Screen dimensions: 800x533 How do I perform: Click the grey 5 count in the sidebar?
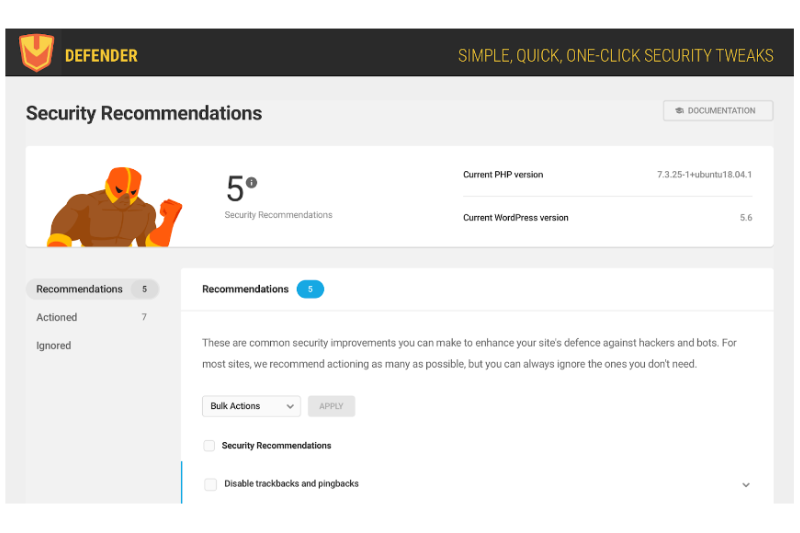click(144, 289)
